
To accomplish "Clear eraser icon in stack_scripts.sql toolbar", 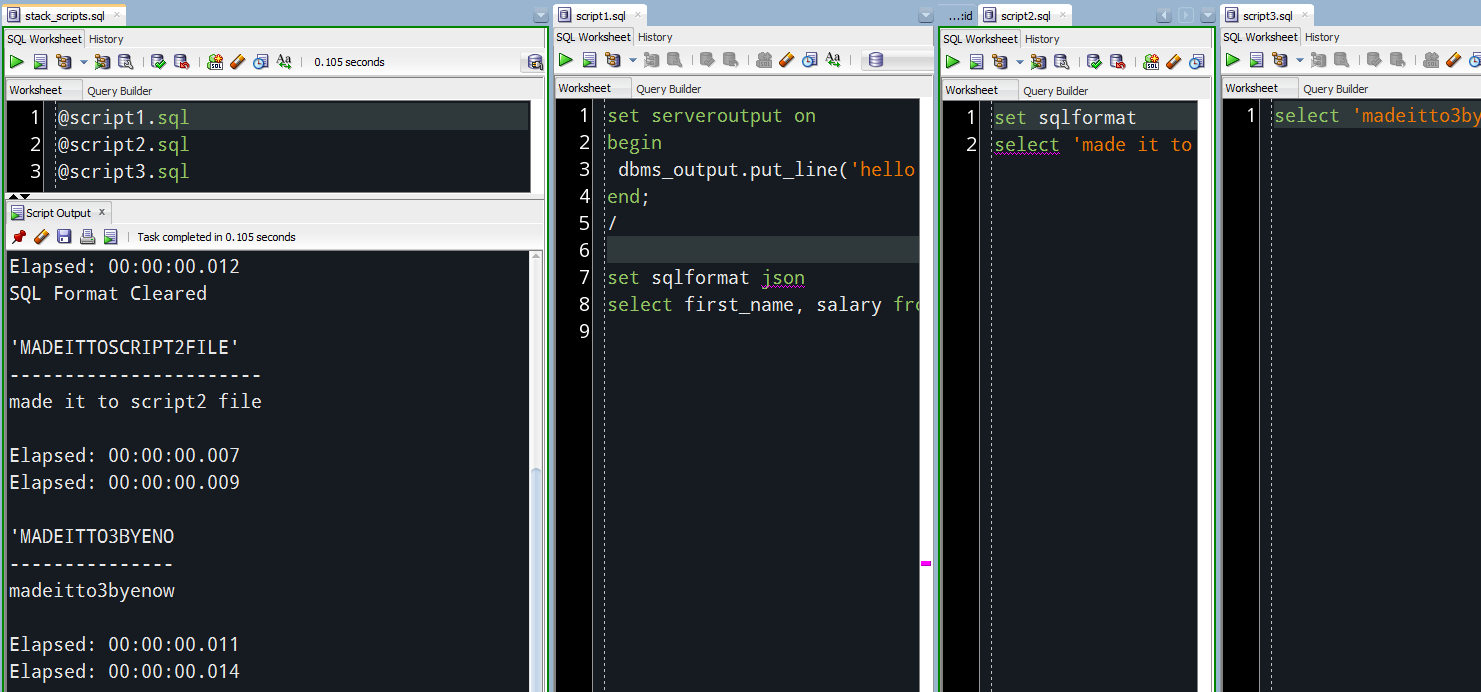I will tap(238, 62).
